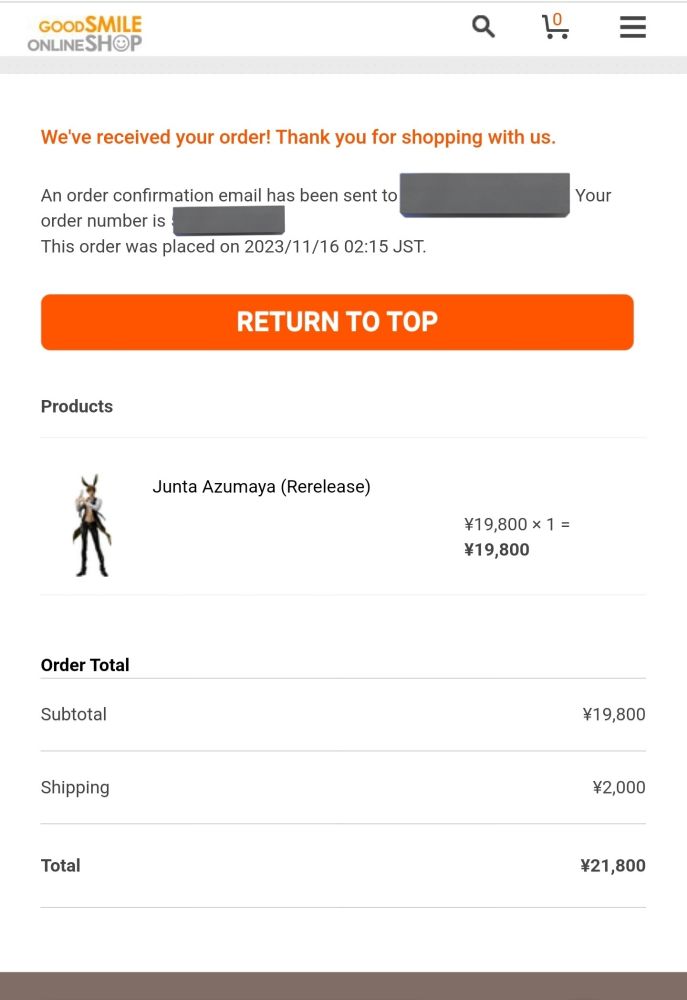This screenshot has width=687, height=1000.
Task: Click the redacted email address box
Action: click(x=484, y=195)
